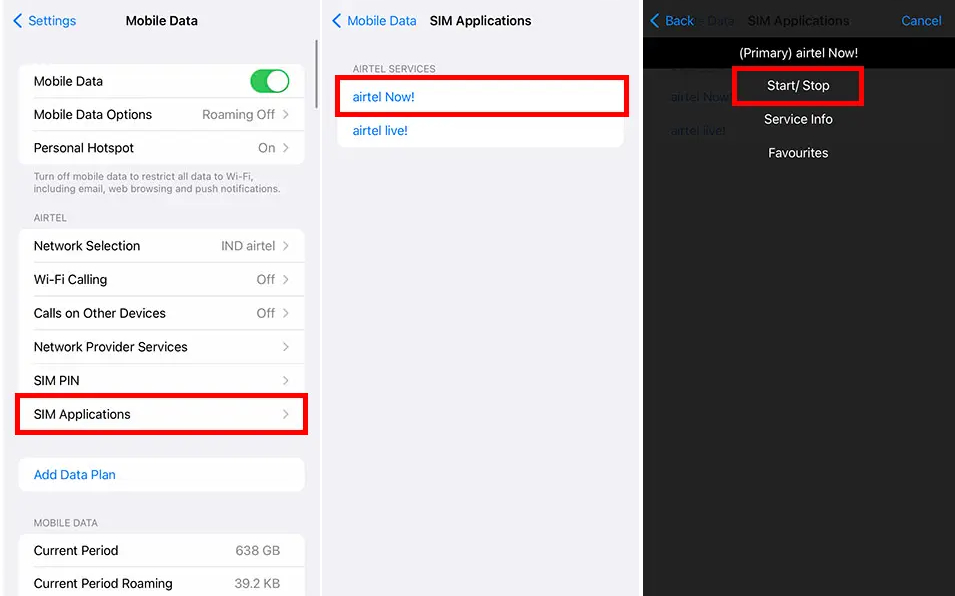Tap the Back chevron on dark panel

click(x=655, y=21)
